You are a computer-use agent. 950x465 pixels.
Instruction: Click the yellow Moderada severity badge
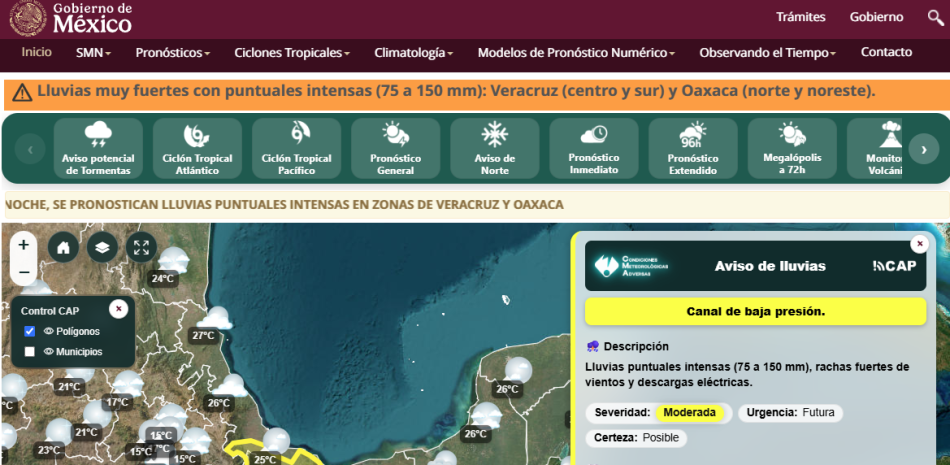point(690,413)
